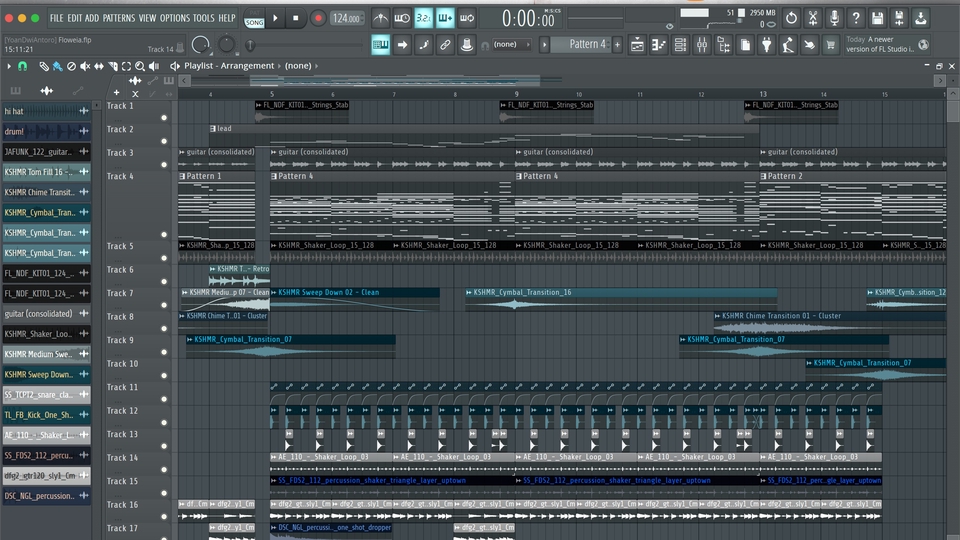Screen dimensions: 960x540
Task: Save new version of the project
Action: (899, 18)
